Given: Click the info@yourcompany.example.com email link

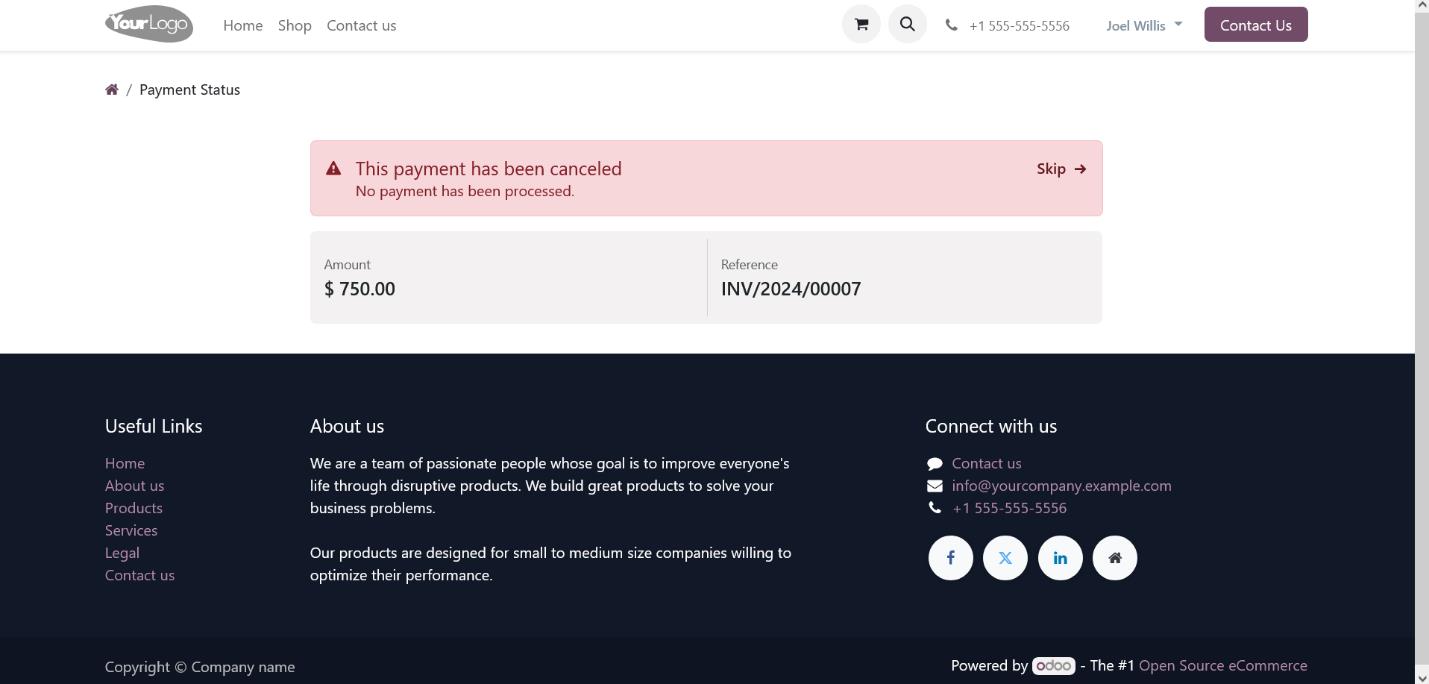Looking at the screenshot, I should click(1061, 486).
